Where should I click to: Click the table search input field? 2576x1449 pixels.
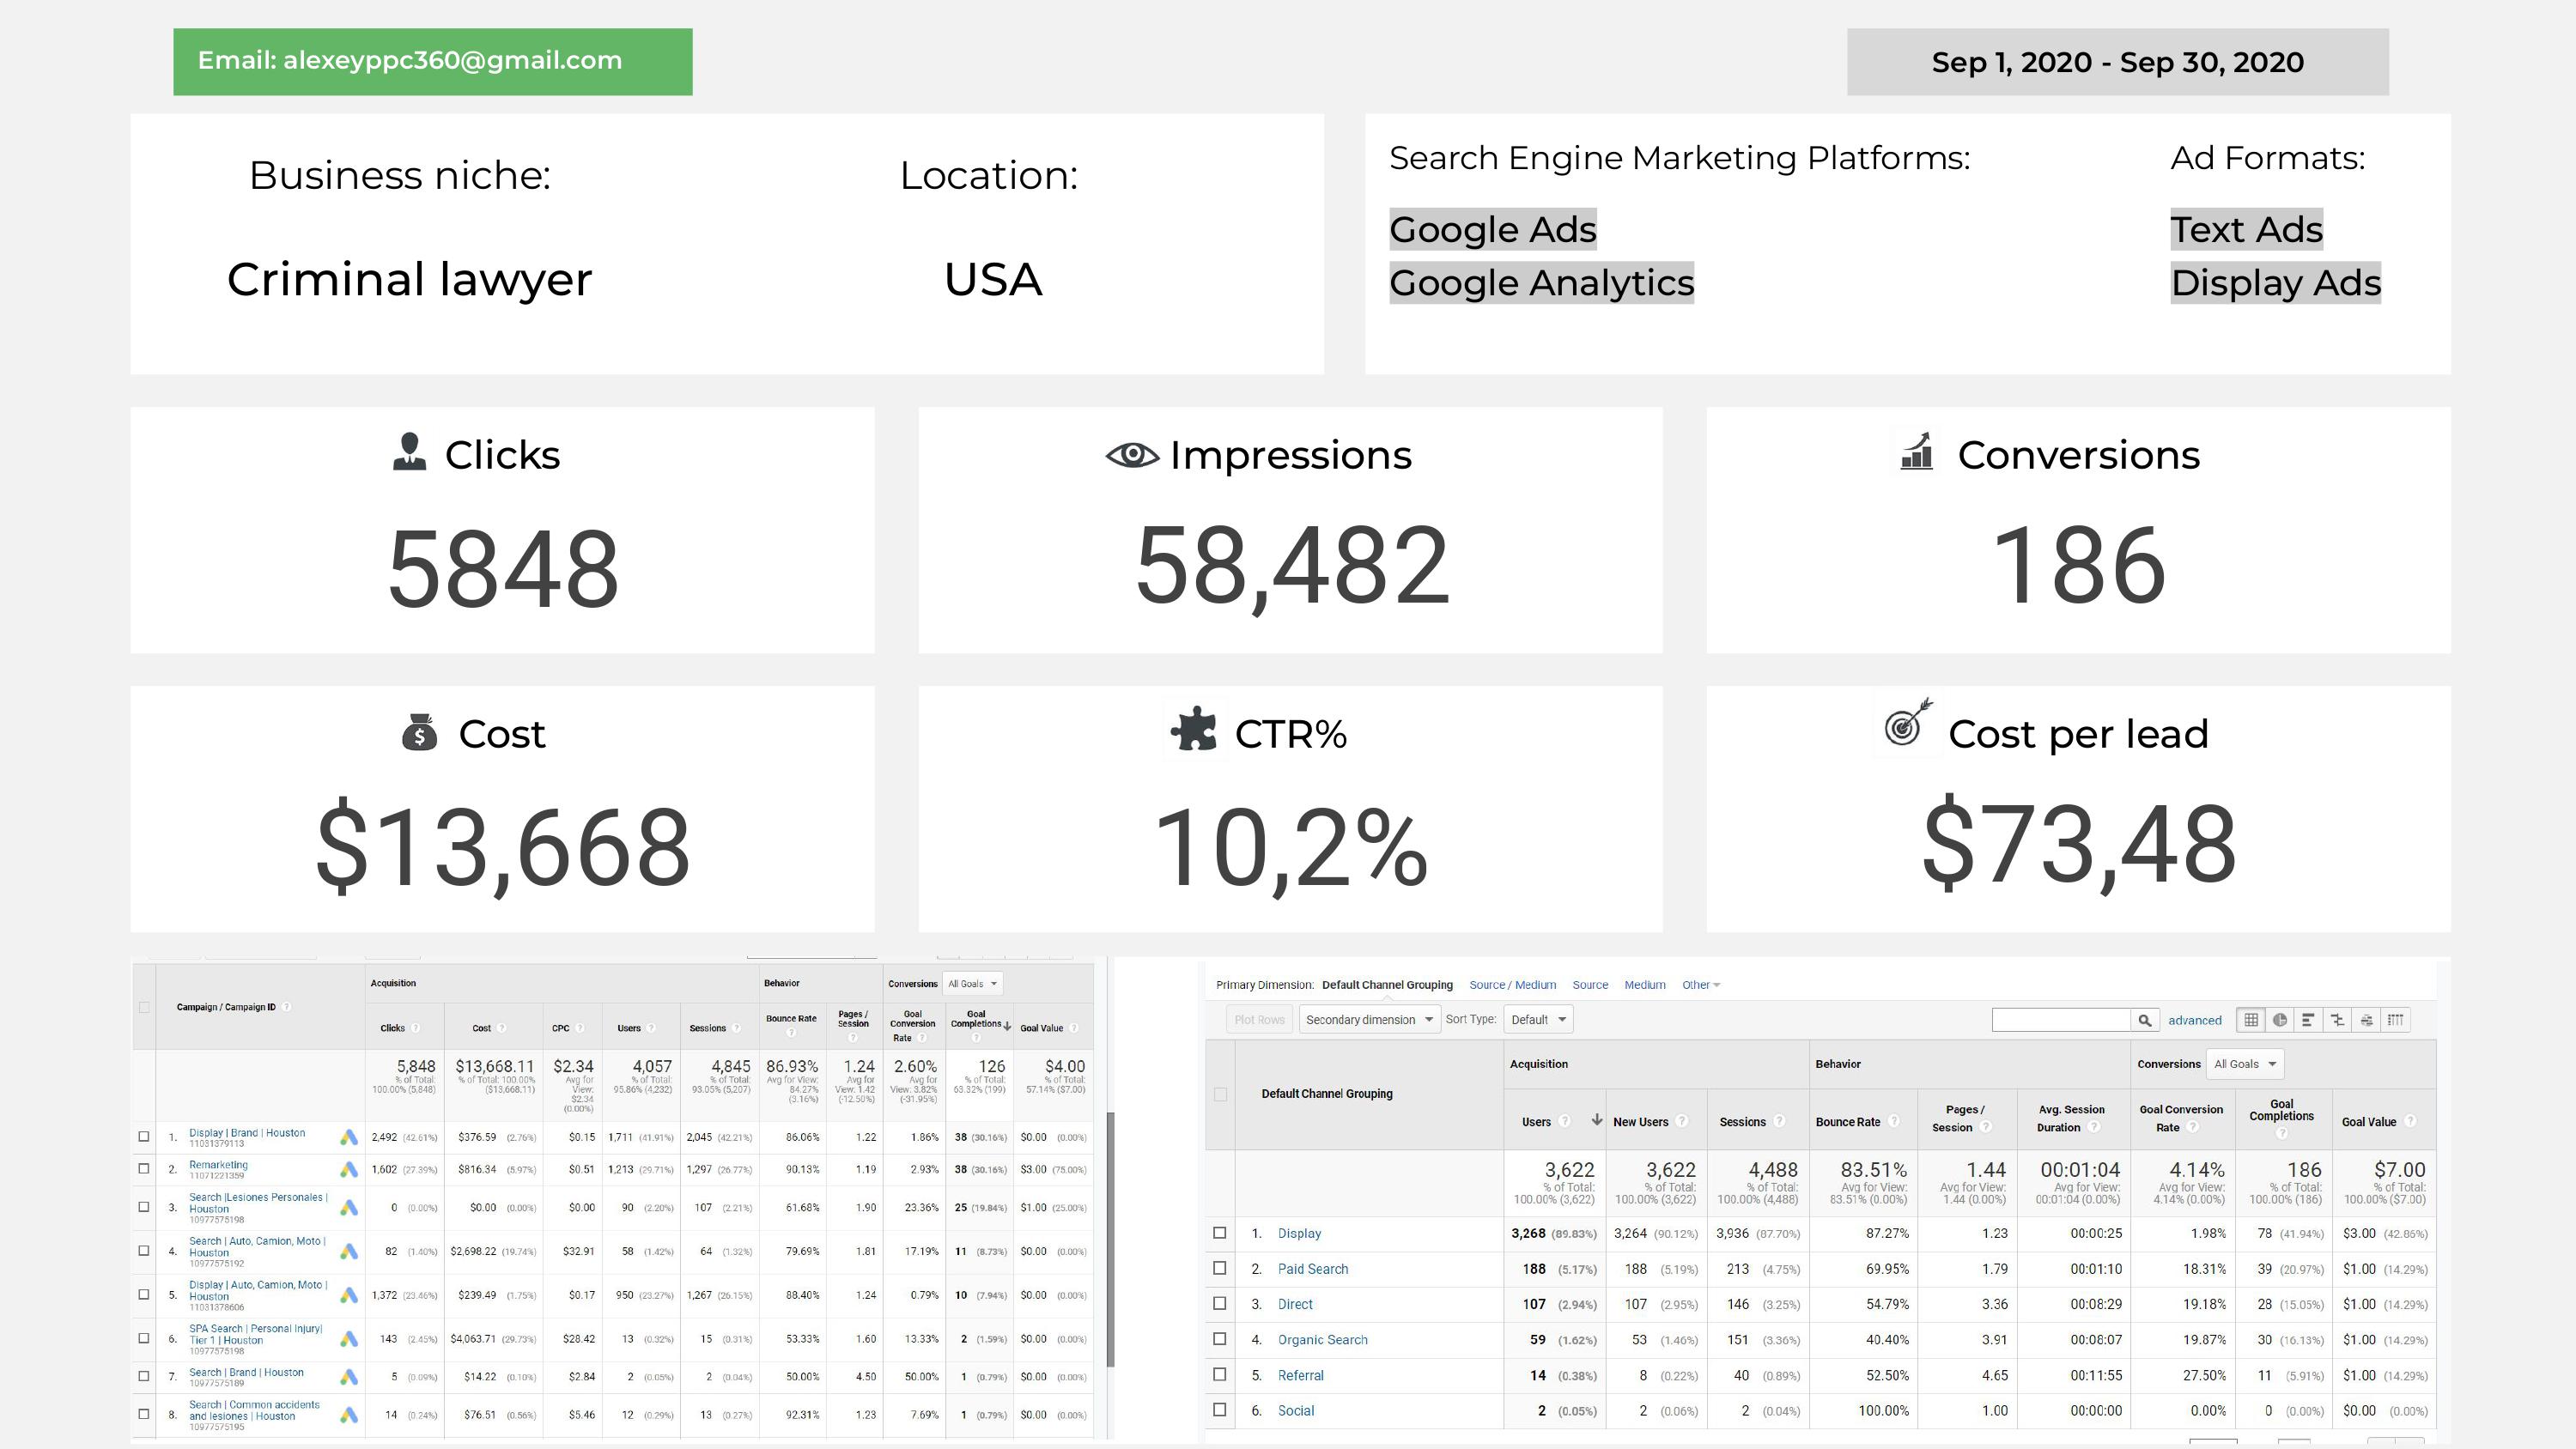2060,1020
